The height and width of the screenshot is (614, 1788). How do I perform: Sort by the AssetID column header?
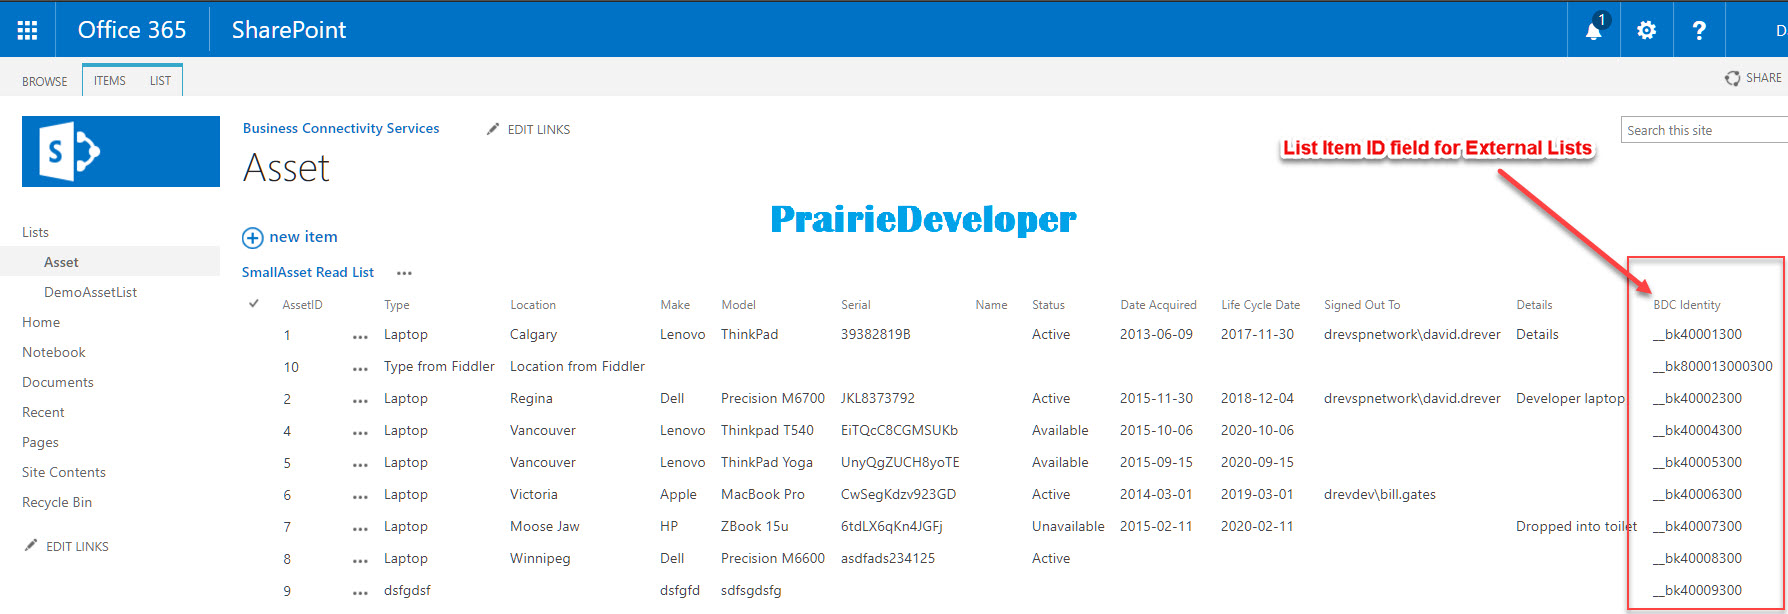[x=302, y=305]
